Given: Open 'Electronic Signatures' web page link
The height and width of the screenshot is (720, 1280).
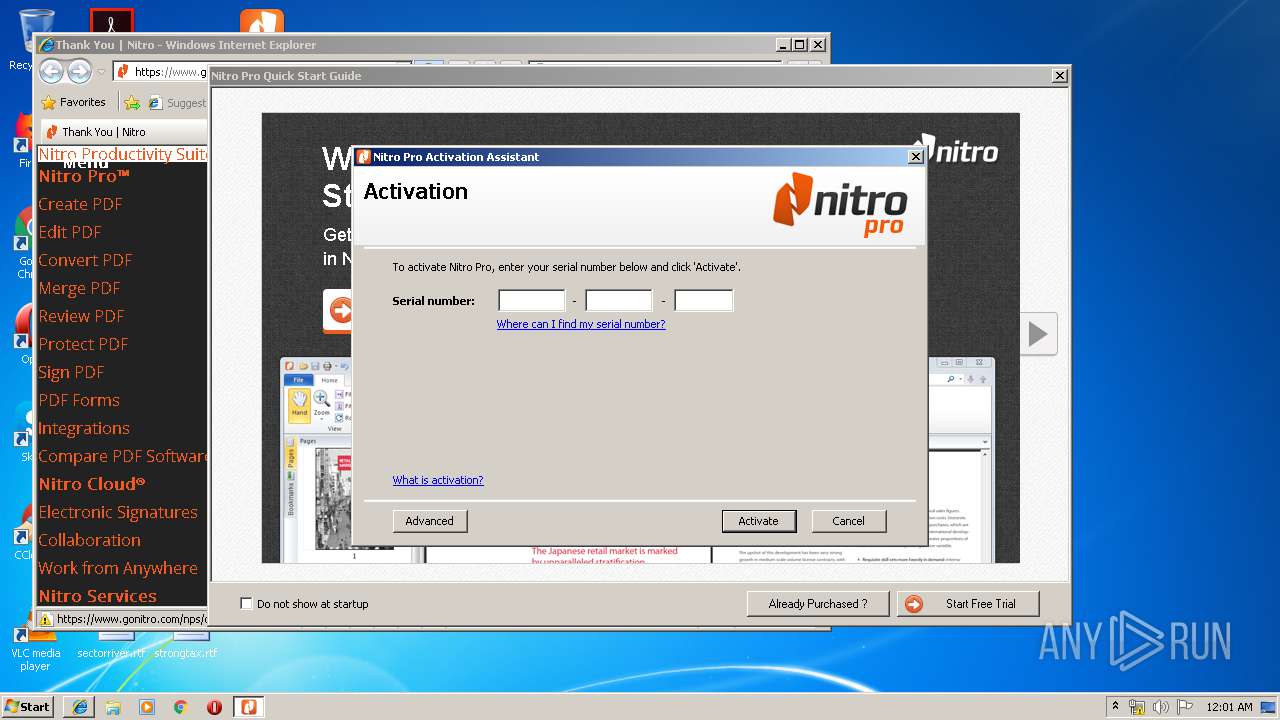Looking at the screenshot, I should pos(118,512).
